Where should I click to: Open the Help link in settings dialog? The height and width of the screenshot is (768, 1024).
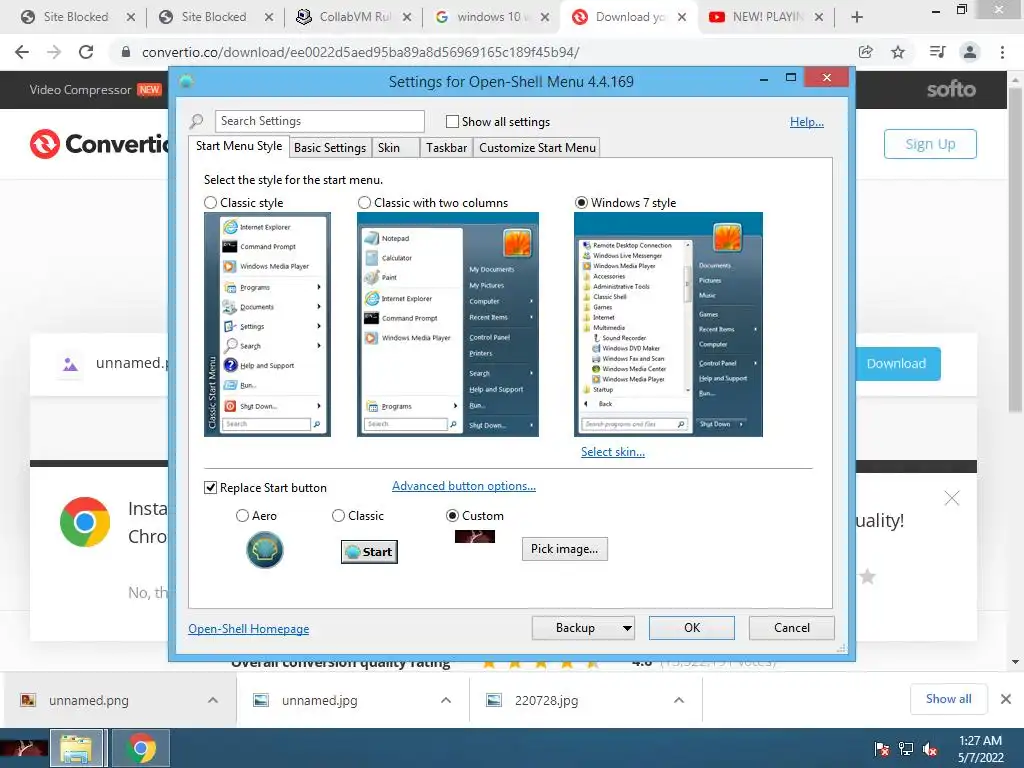807,121
